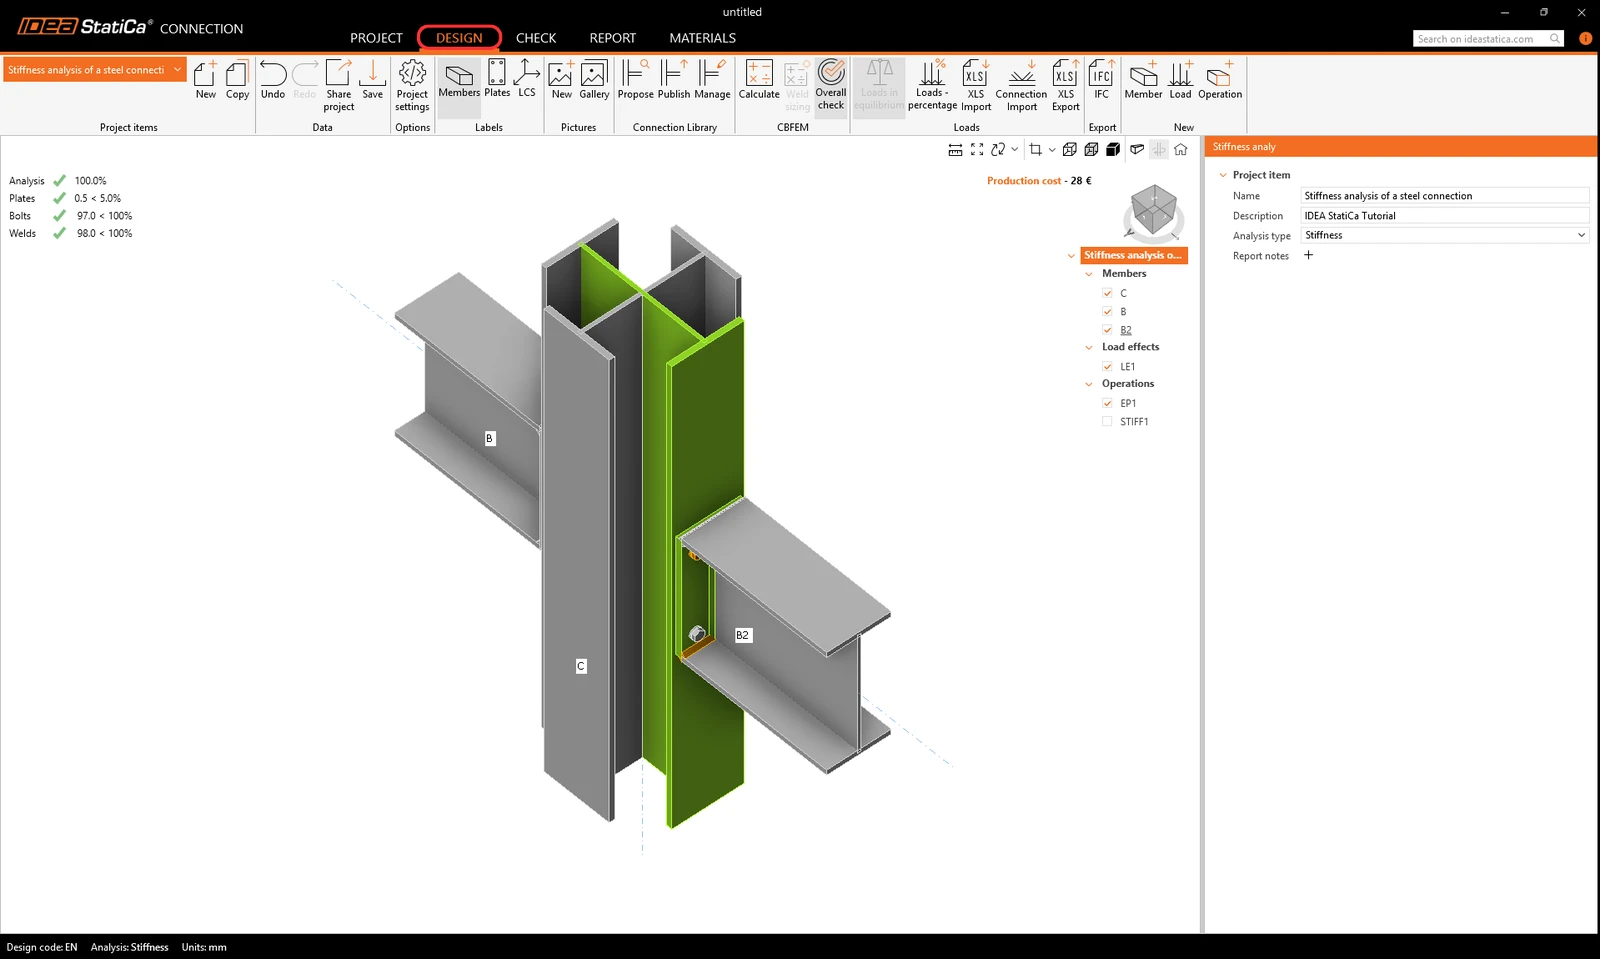This screenshot has height=959, width=1600.
Task: Click the crop view icon
Action: 1036,150
